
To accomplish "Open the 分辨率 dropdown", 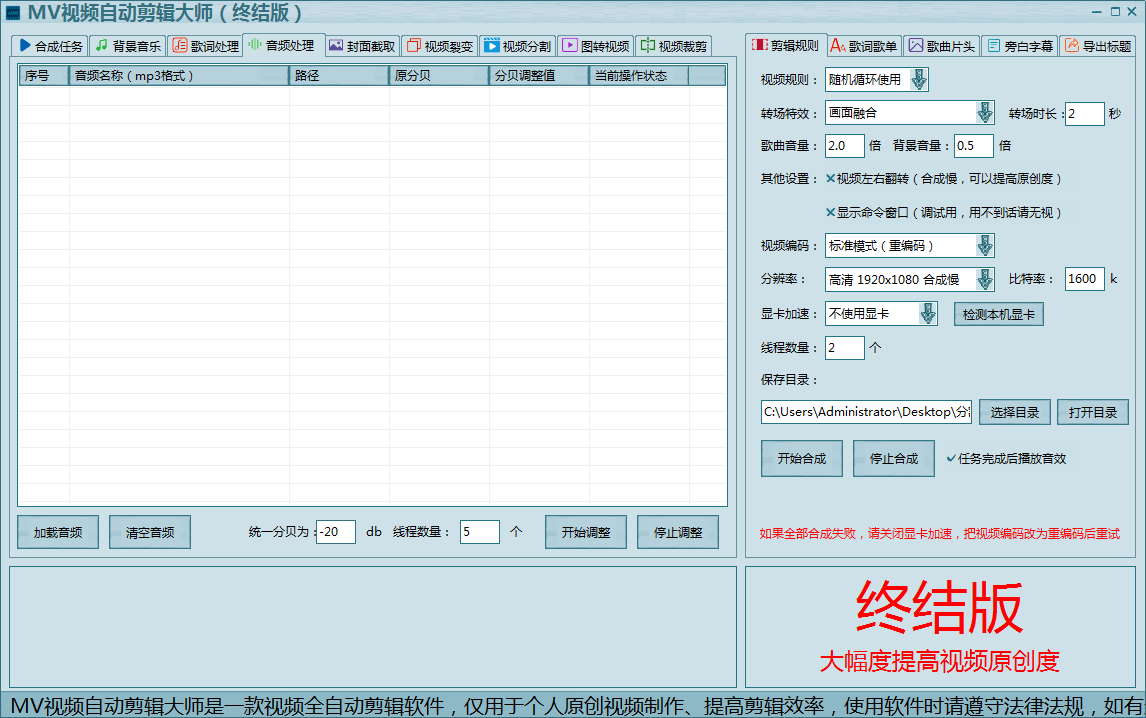I will tap(984, 279).
